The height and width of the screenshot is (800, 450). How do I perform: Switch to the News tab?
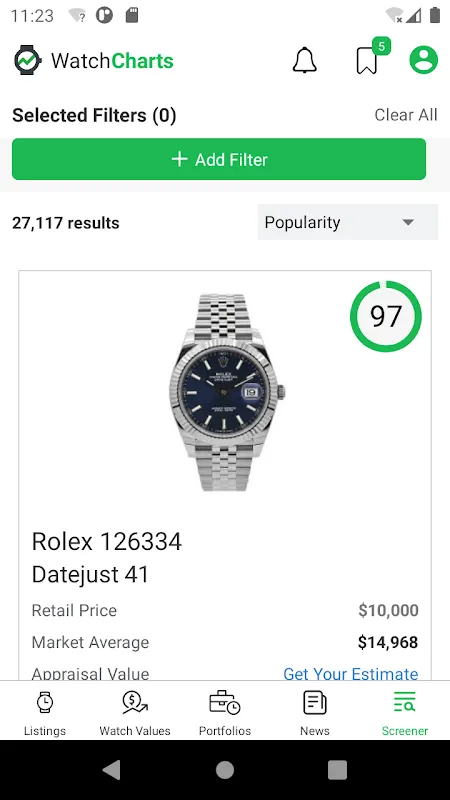tap(315, 713)
